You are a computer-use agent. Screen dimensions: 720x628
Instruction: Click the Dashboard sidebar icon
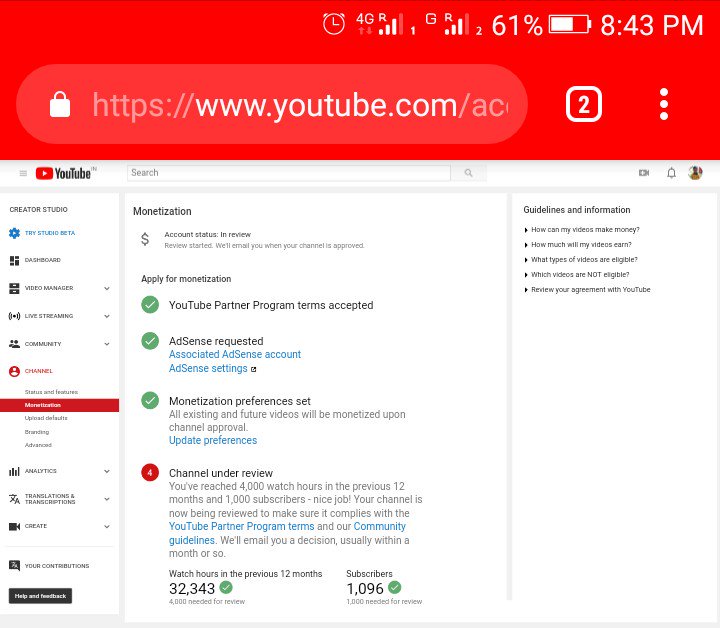14,260
